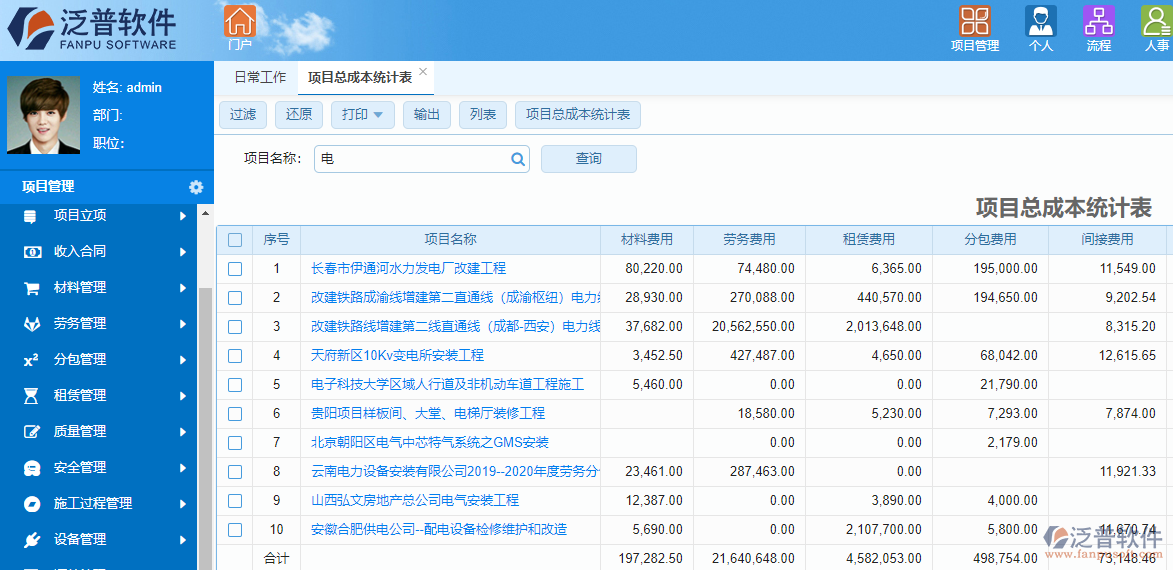Click the sidebar settings gear icon
The height and width of the screenshot is (570, 1173).
[196, 187]
